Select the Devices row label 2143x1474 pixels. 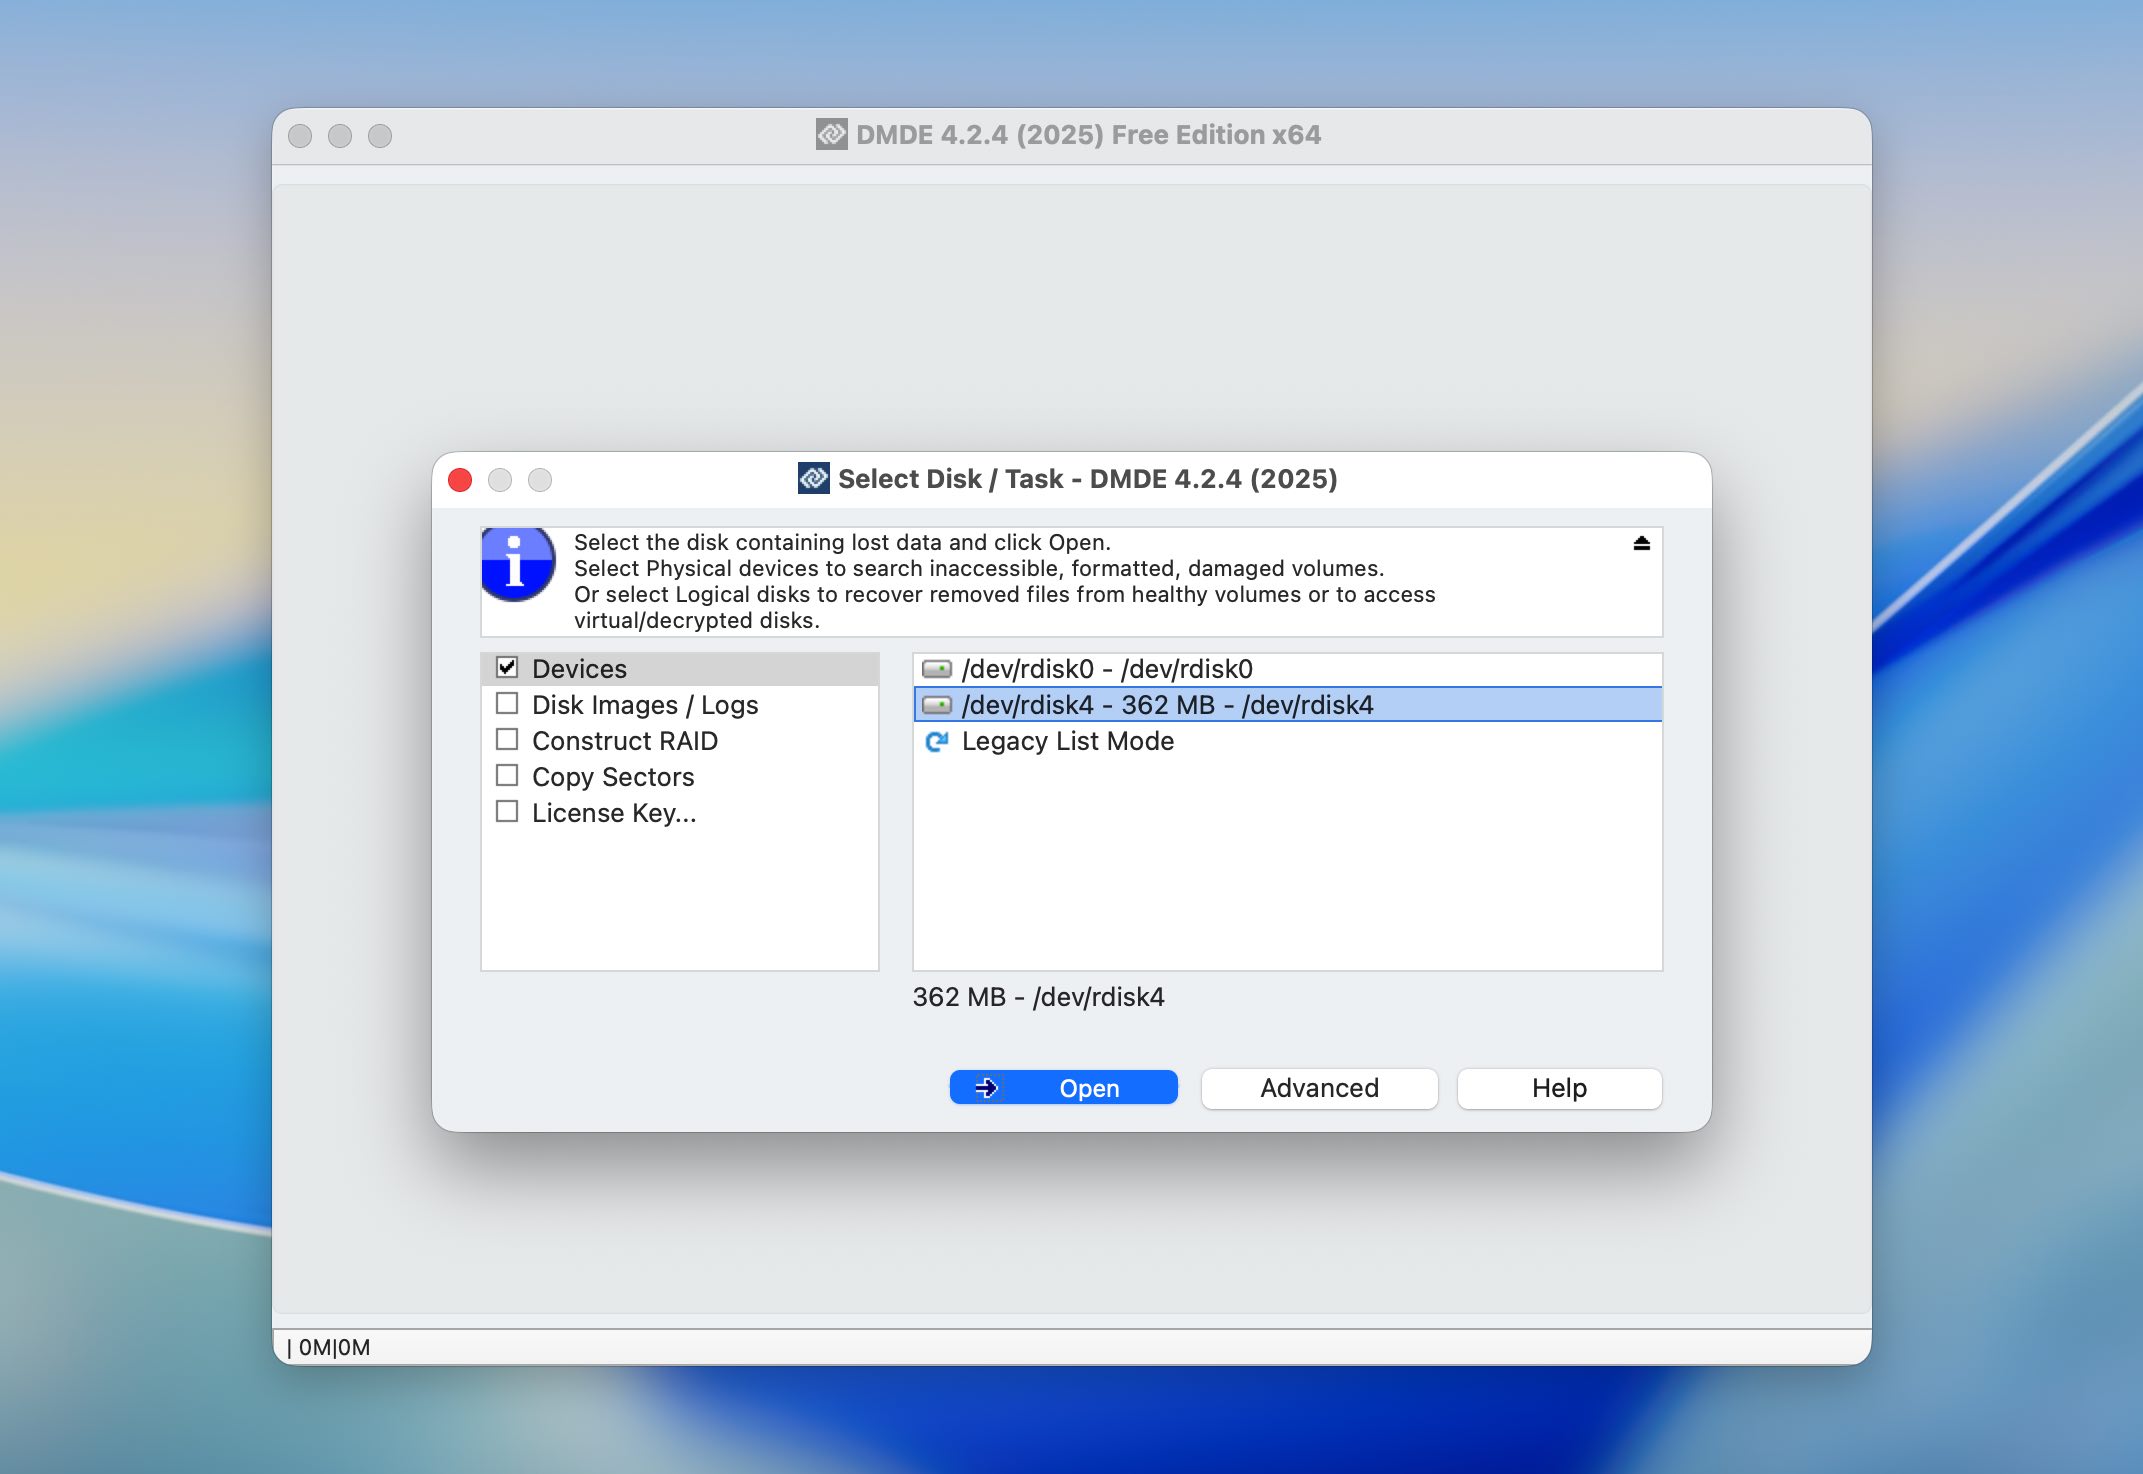(579, 669)
